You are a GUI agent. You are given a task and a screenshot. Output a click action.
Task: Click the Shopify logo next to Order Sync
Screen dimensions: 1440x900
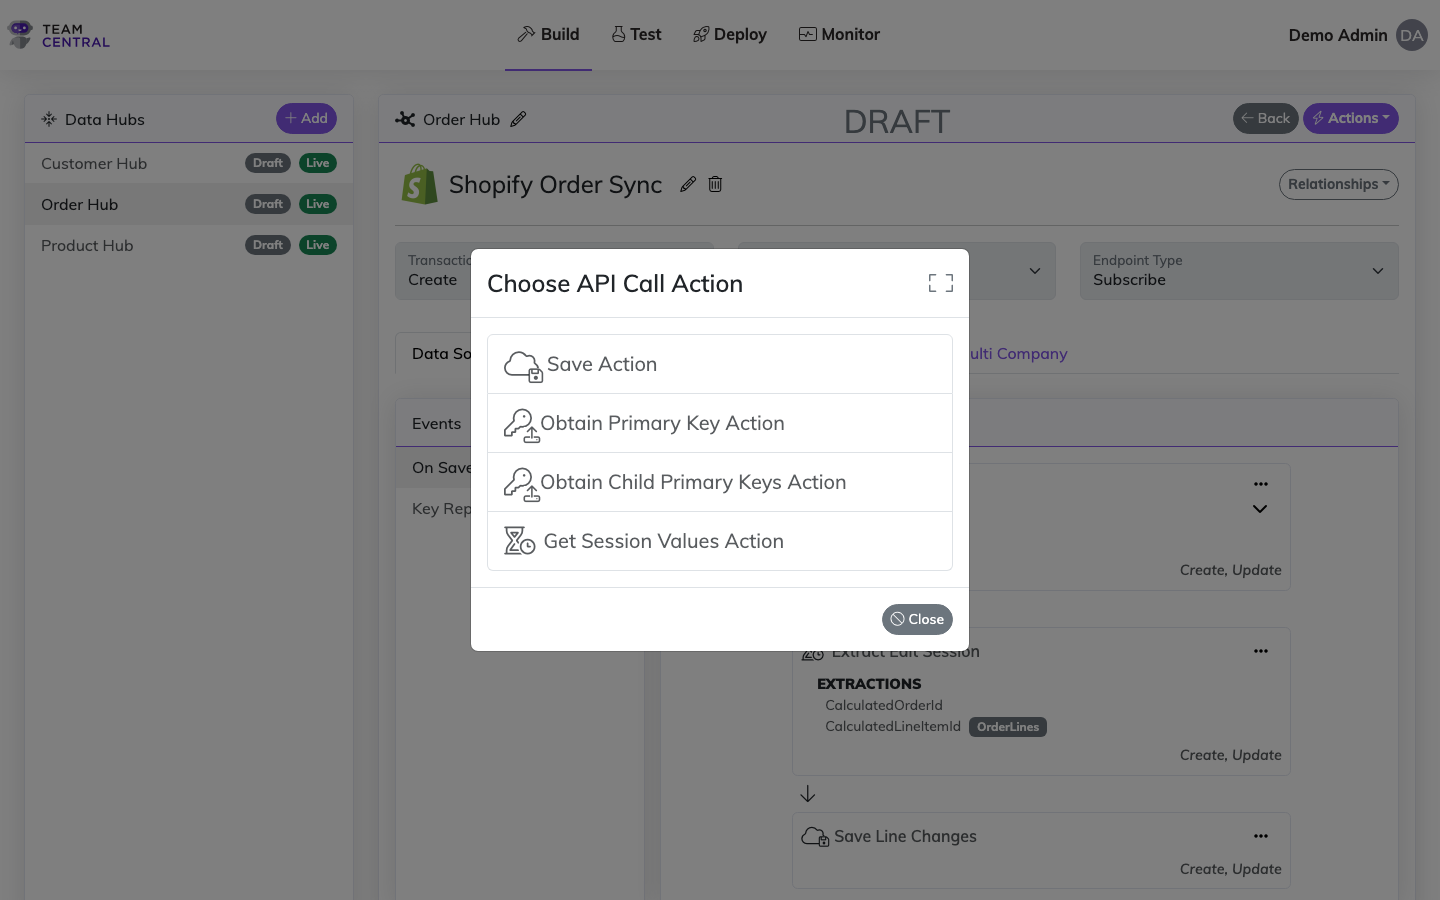pos(419,184)
